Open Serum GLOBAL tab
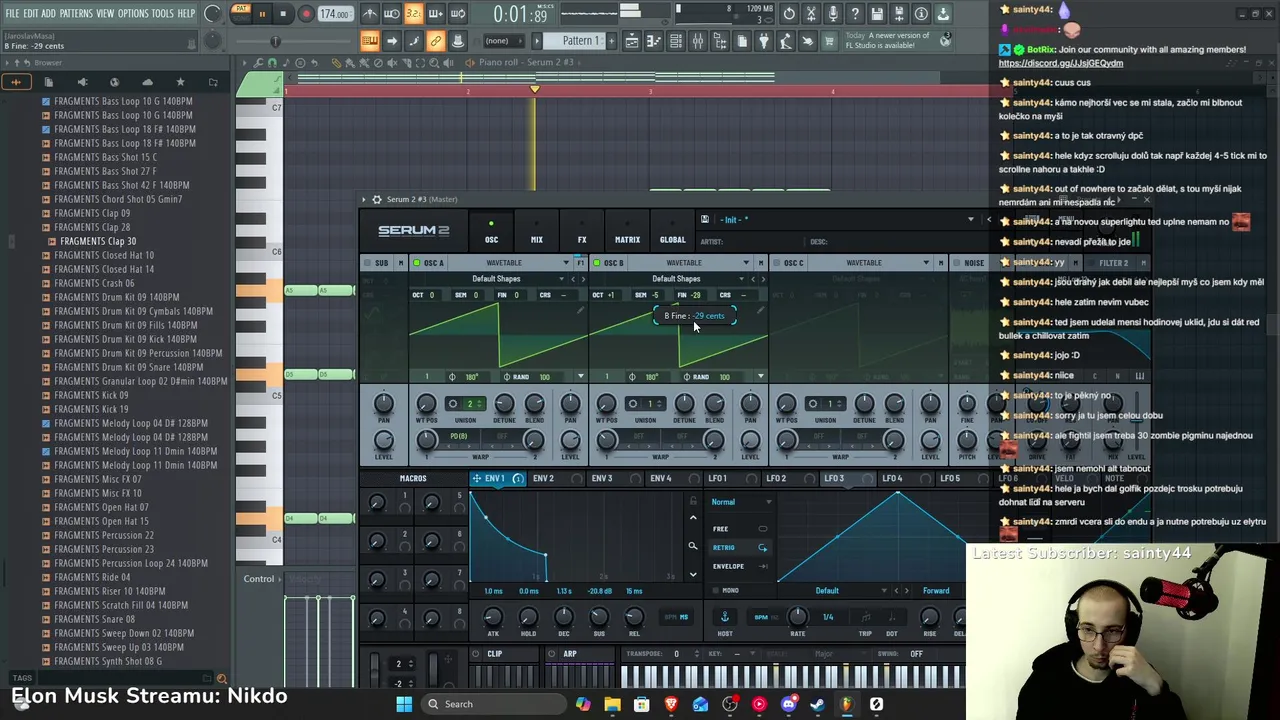1280x720 pixels. (673, 233)
